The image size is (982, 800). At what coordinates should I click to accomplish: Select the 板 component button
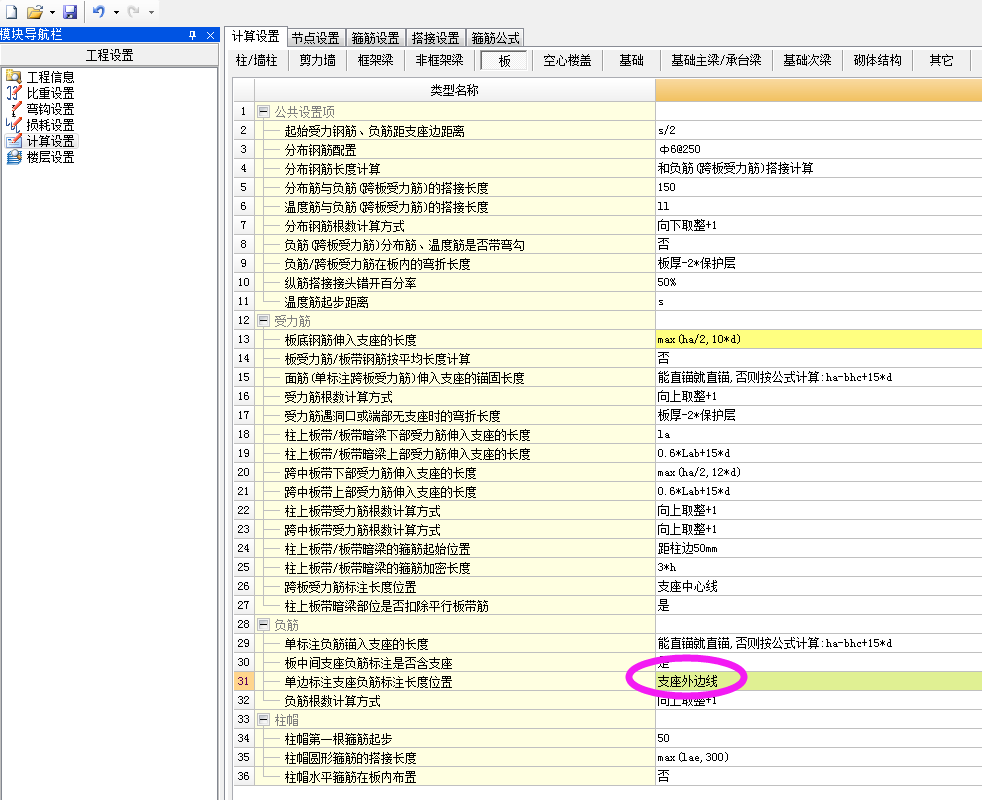[x=504, y=60]
